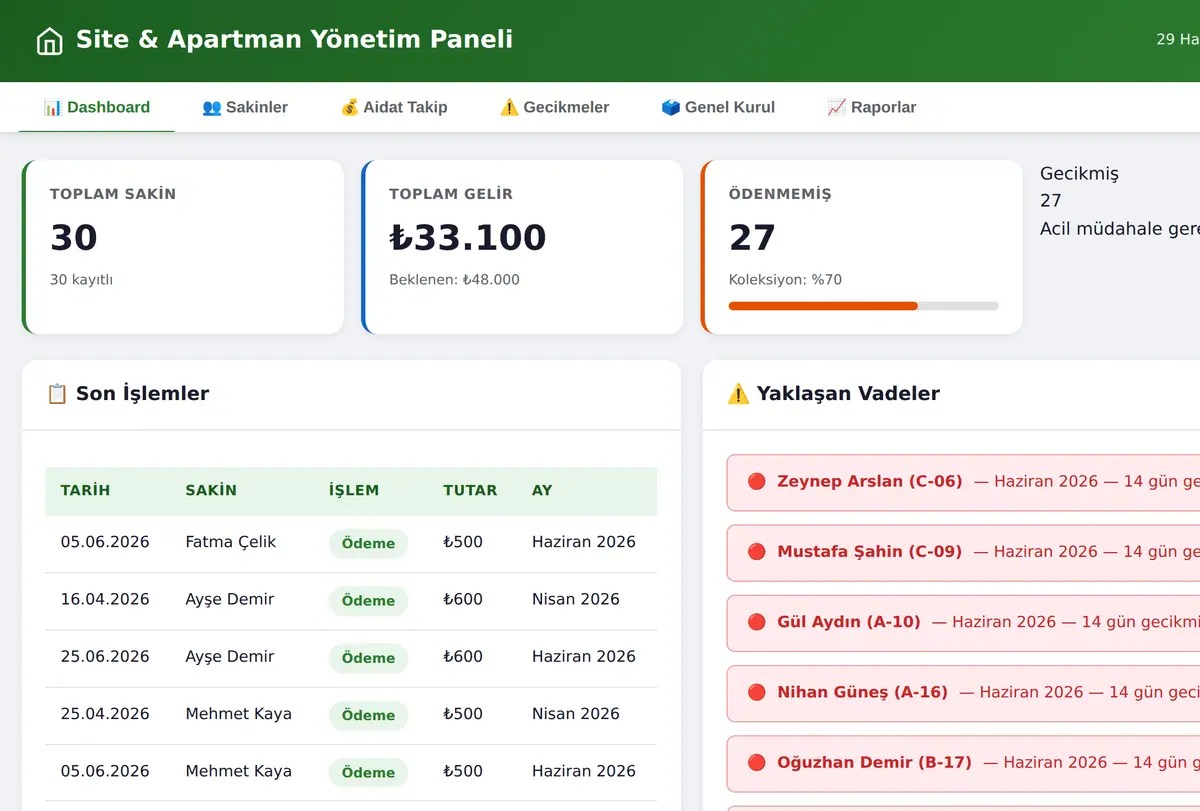1200x811 pixels.
Task: Click the ₺33.100 total income value
Action: 468,238
